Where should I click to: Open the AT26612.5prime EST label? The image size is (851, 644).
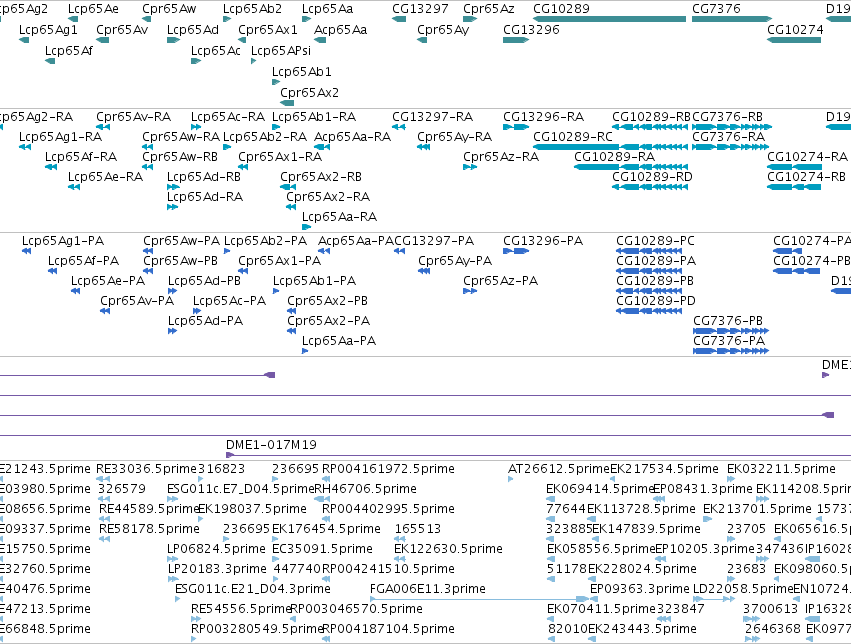pyautogui.click(x=559, y=469)
